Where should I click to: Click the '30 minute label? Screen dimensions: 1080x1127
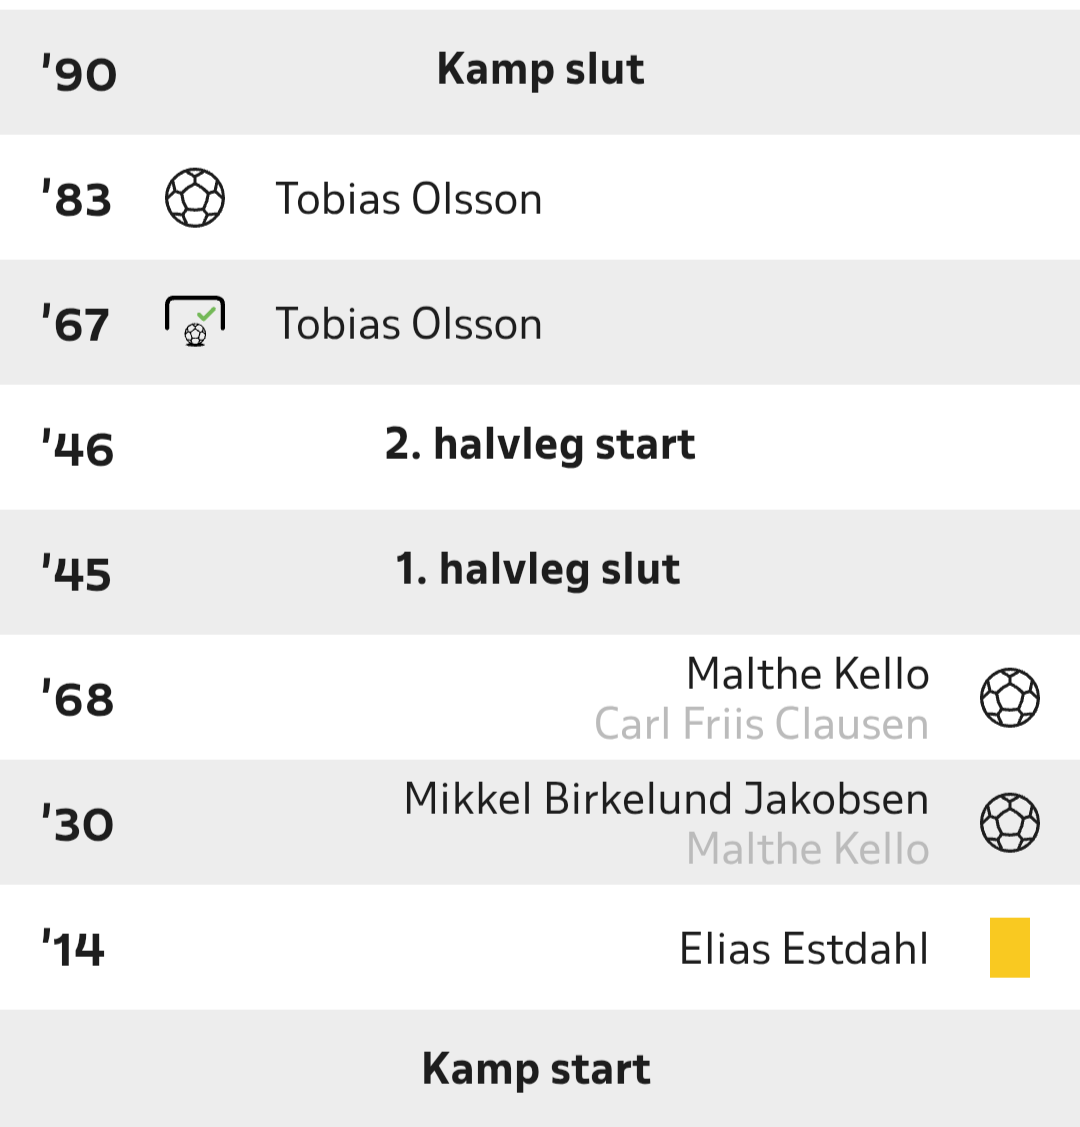(x=78, y=824)
